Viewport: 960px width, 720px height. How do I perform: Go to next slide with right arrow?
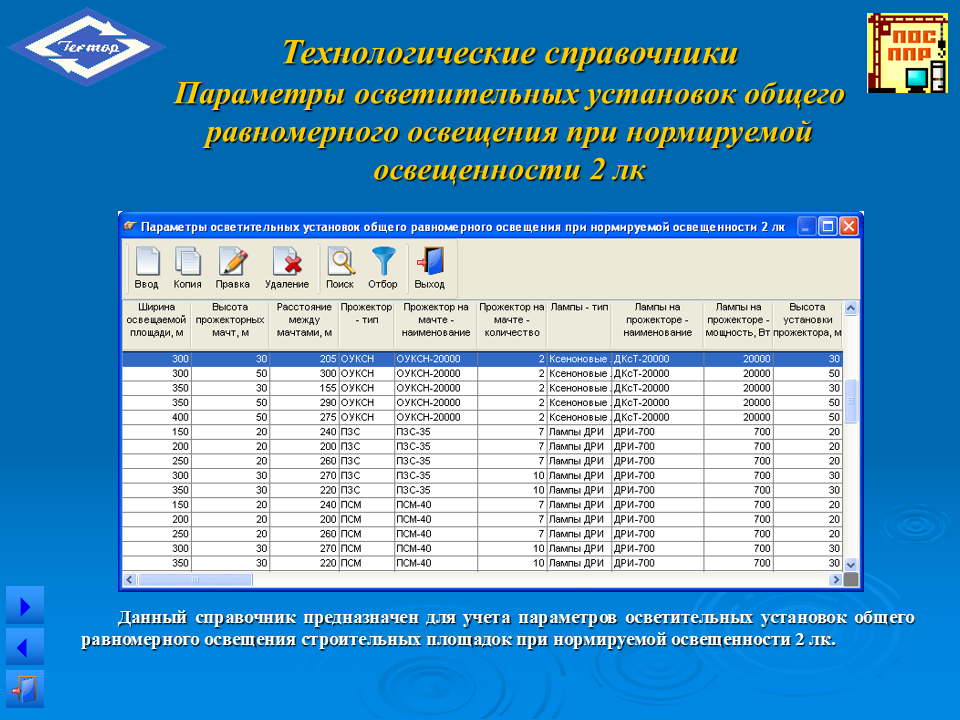(25, 606)
